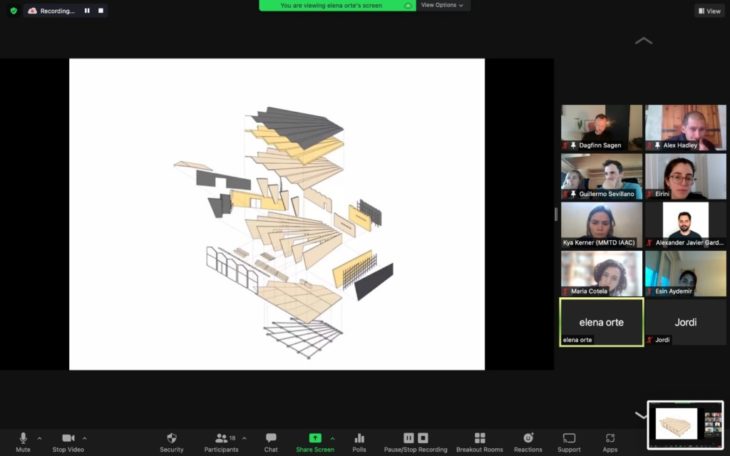
Task: Open the View Options dropdown
Action: point(442,5)
